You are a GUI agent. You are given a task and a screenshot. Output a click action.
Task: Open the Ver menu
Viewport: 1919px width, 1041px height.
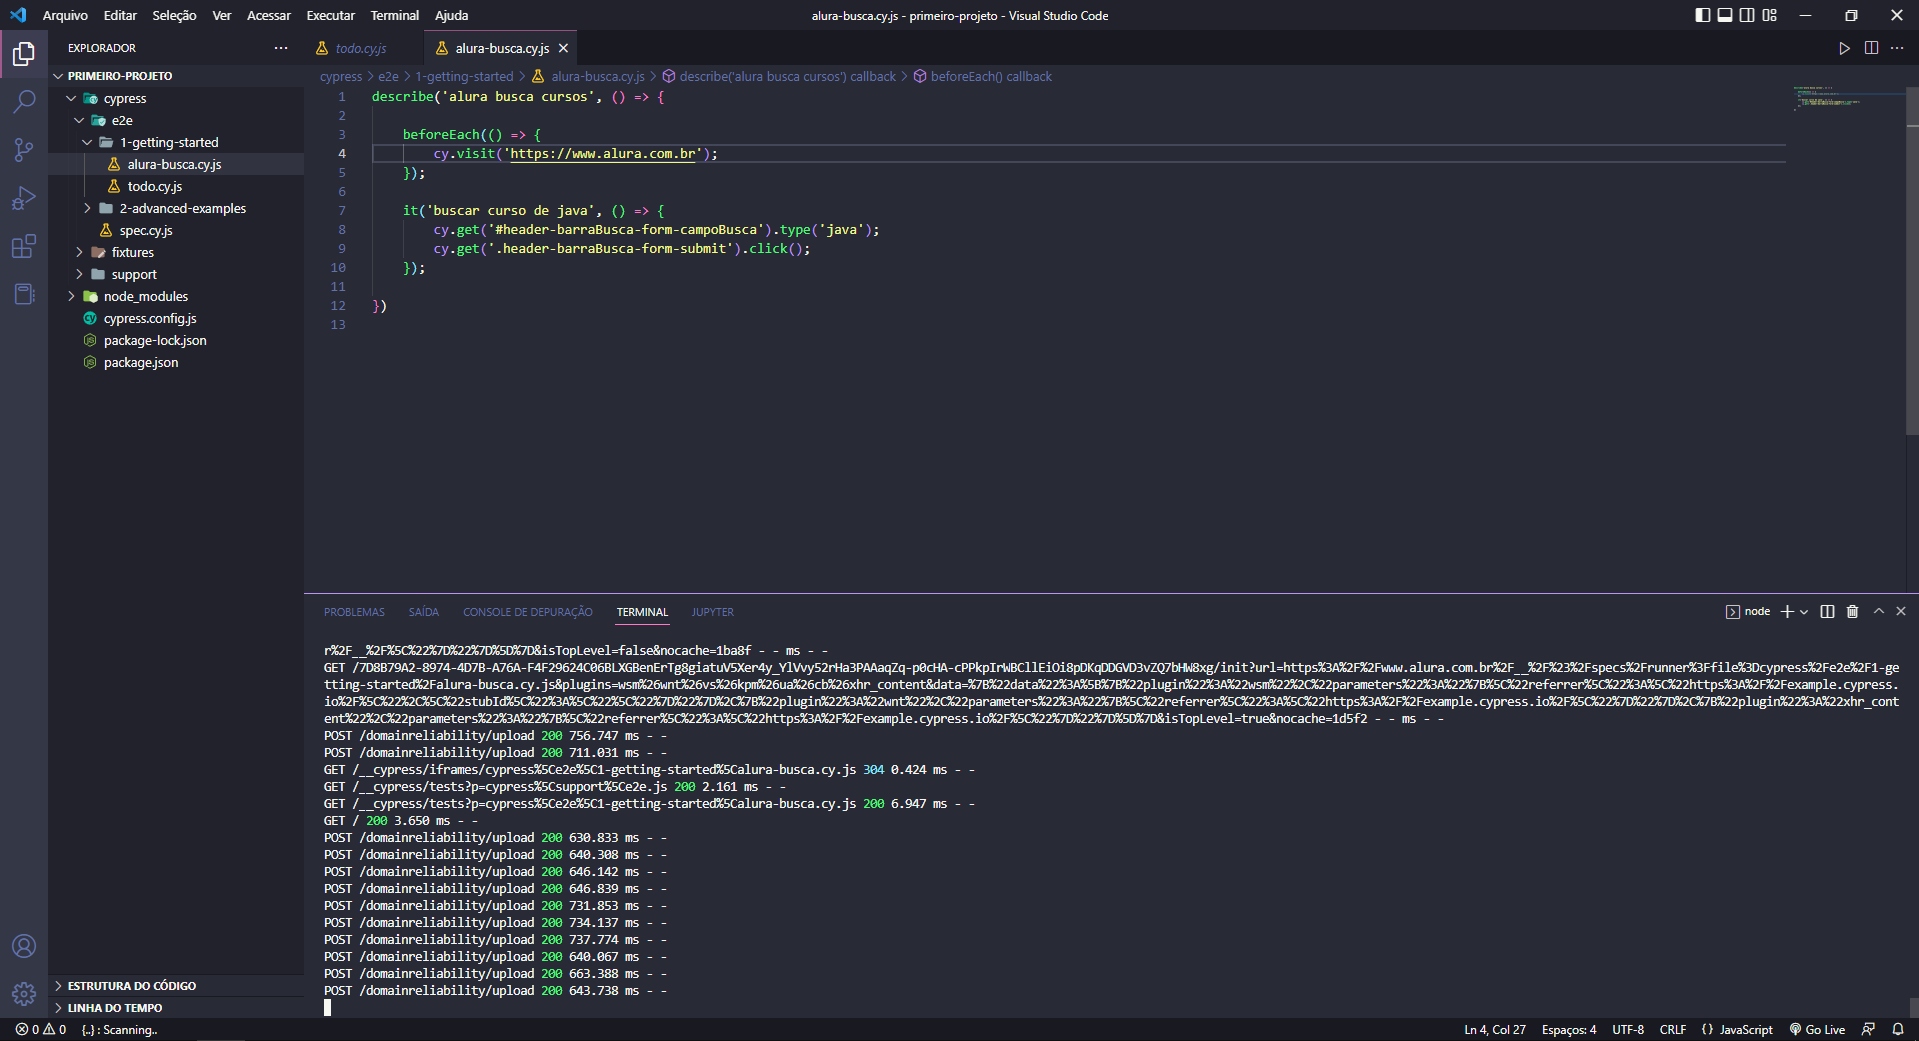(x=222, y=15)
